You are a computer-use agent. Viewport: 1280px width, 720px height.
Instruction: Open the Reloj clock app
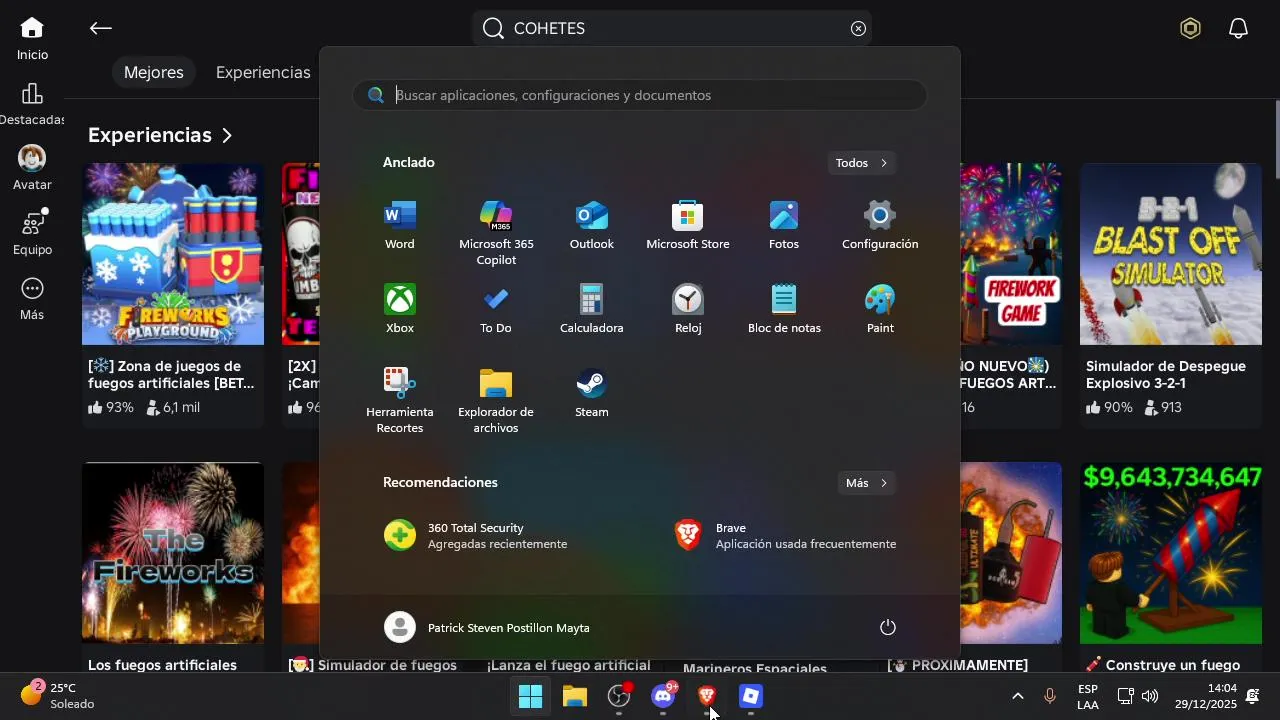pyautogui.click(x=688, y=310)
